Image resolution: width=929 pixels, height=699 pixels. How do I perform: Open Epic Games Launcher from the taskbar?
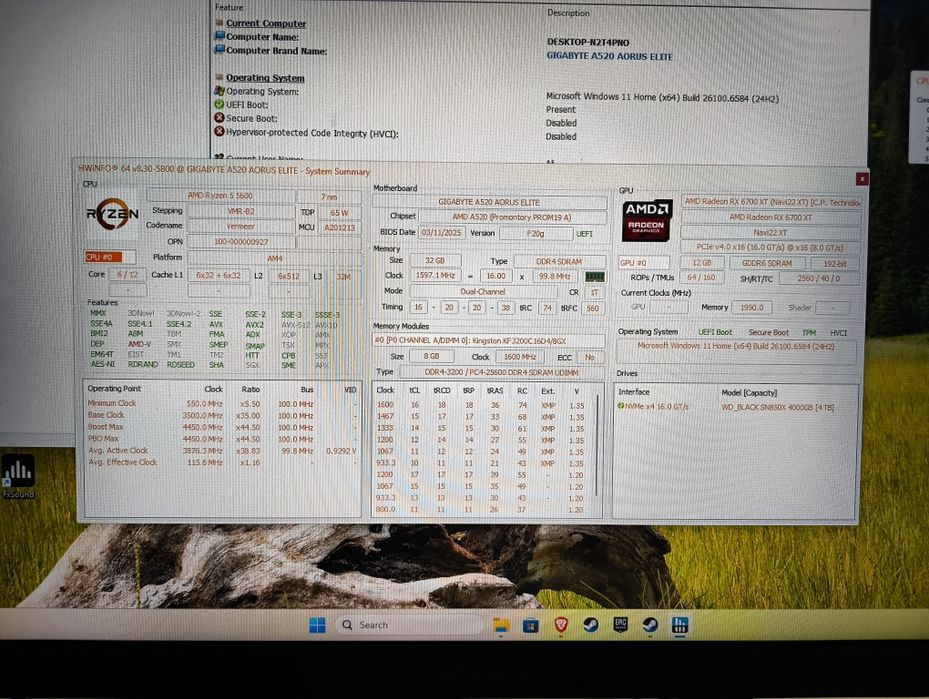[620, 625]
